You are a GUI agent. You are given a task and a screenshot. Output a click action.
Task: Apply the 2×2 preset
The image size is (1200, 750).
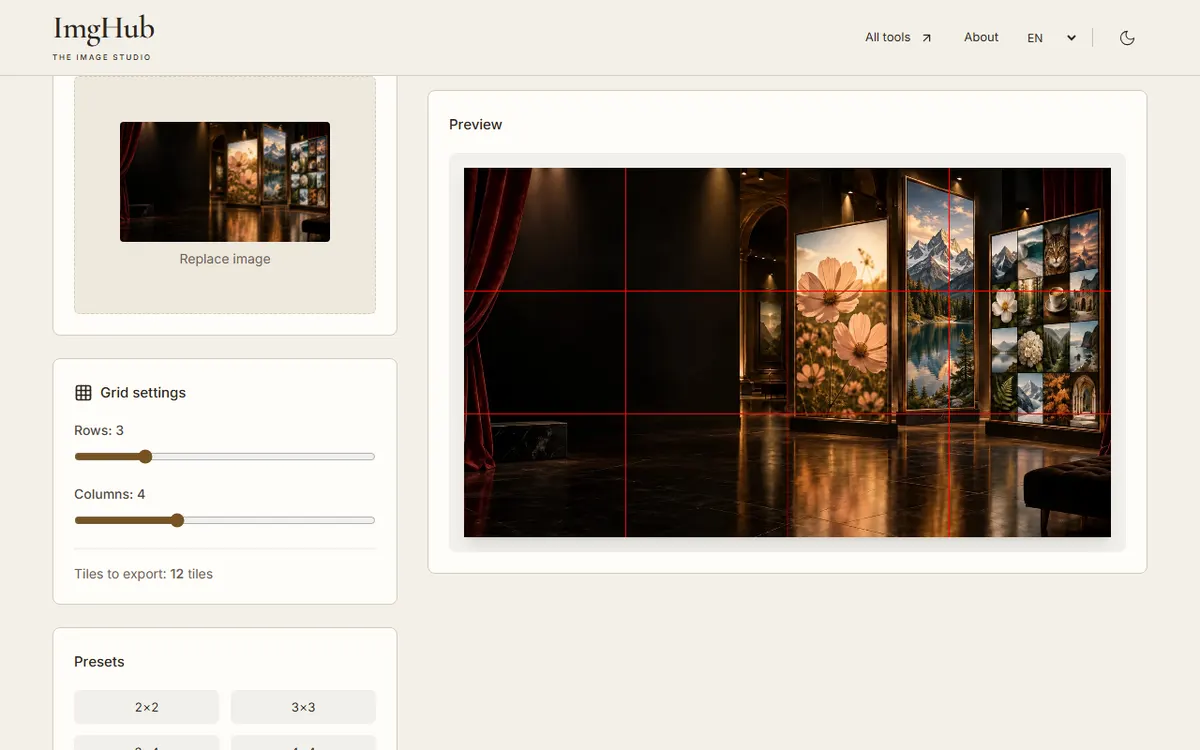(146, 707)
